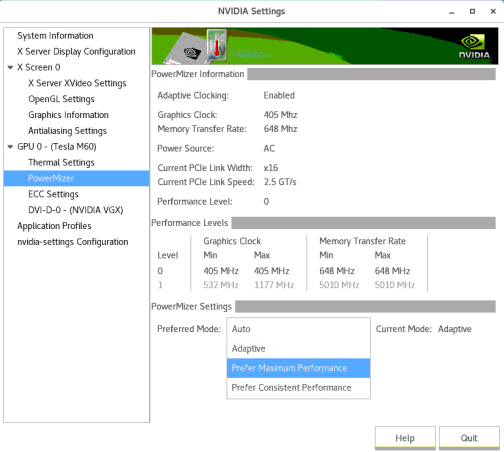Choose Auto preferred mode option

298,329
